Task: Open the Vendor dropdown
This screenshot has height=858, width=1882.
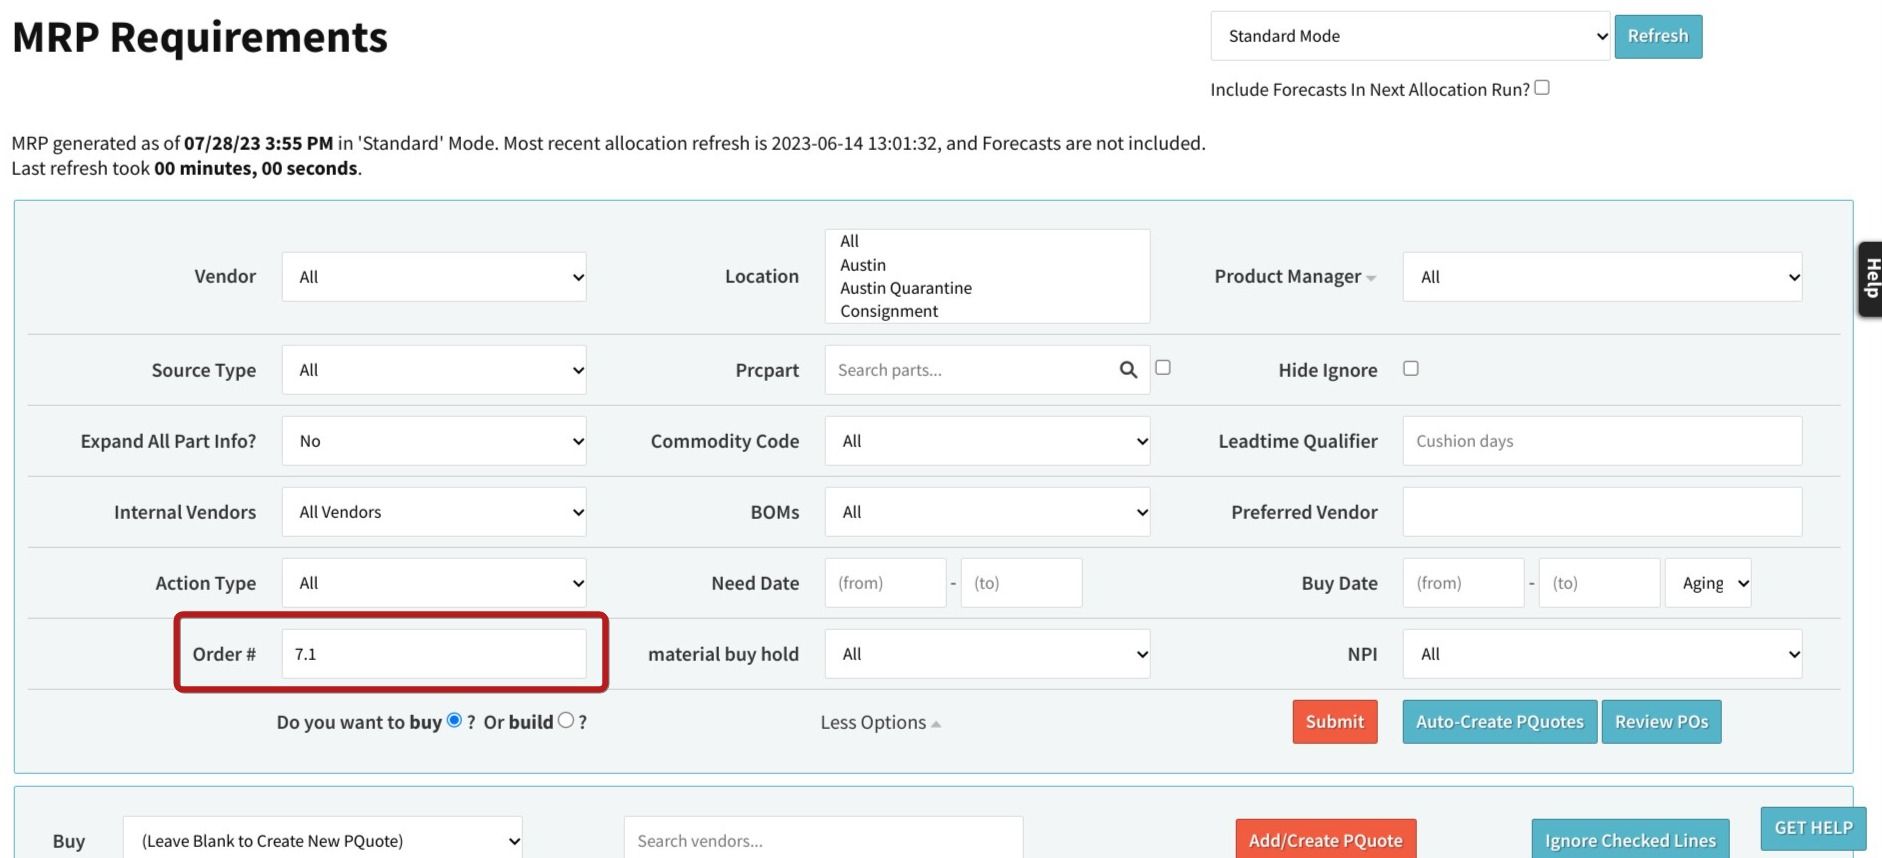Action: tap(434, 277)
